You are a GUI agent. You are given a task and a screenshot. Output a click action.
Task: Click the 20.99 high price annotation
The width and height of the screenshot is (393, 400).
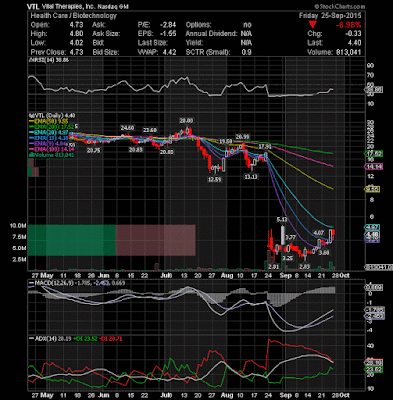click(x=242, y=137)
